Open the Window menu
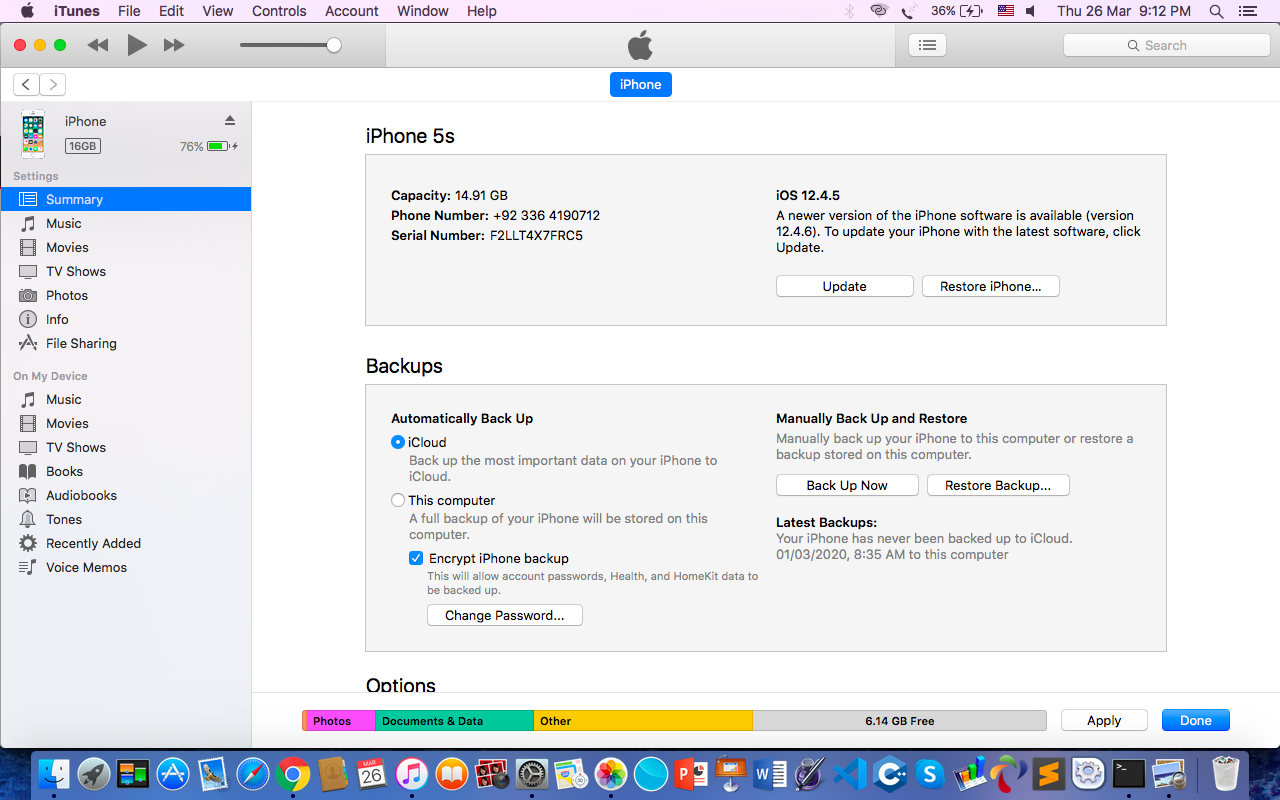The image size is (1280, 800). [x=423, y=11]
